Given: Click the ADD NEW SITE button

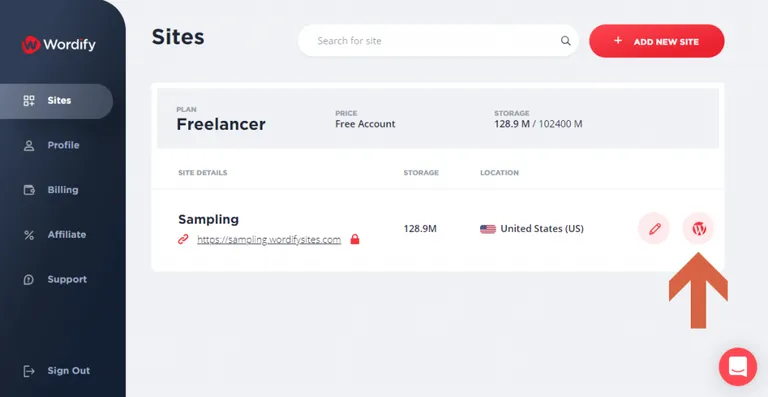Looking at the screenshot, I should (x=656, y=41).
